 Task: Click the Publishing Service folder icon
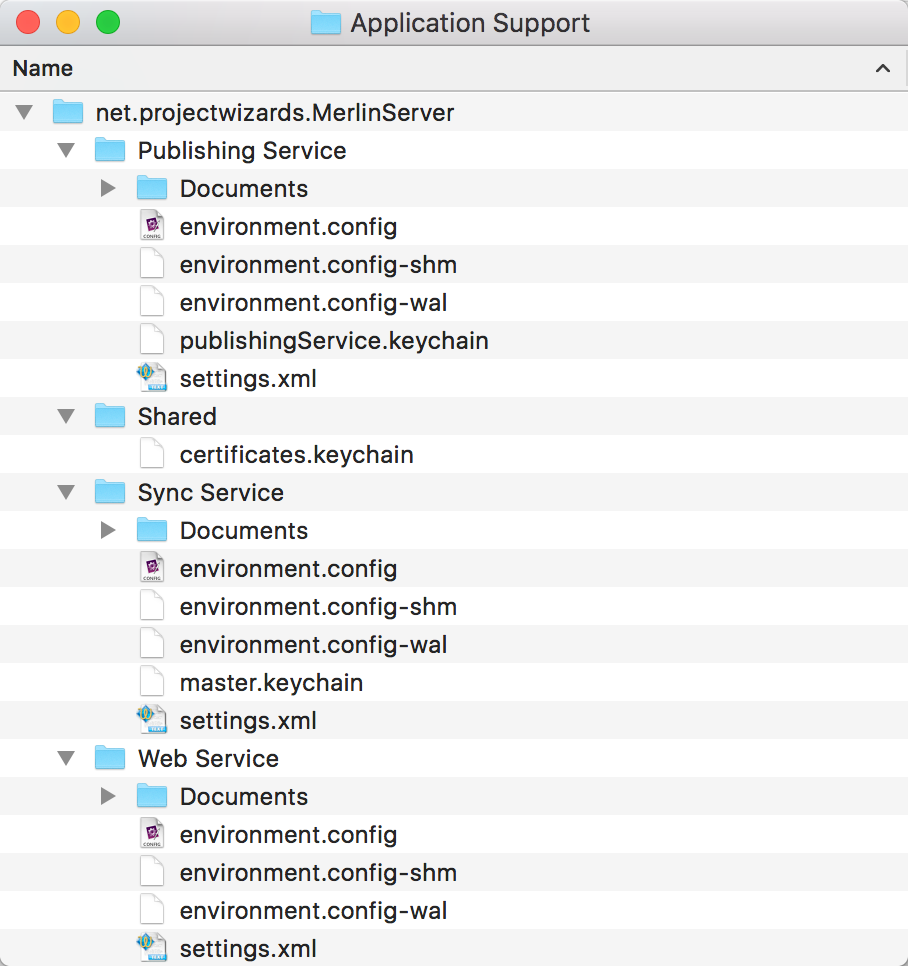coord(110,150)
